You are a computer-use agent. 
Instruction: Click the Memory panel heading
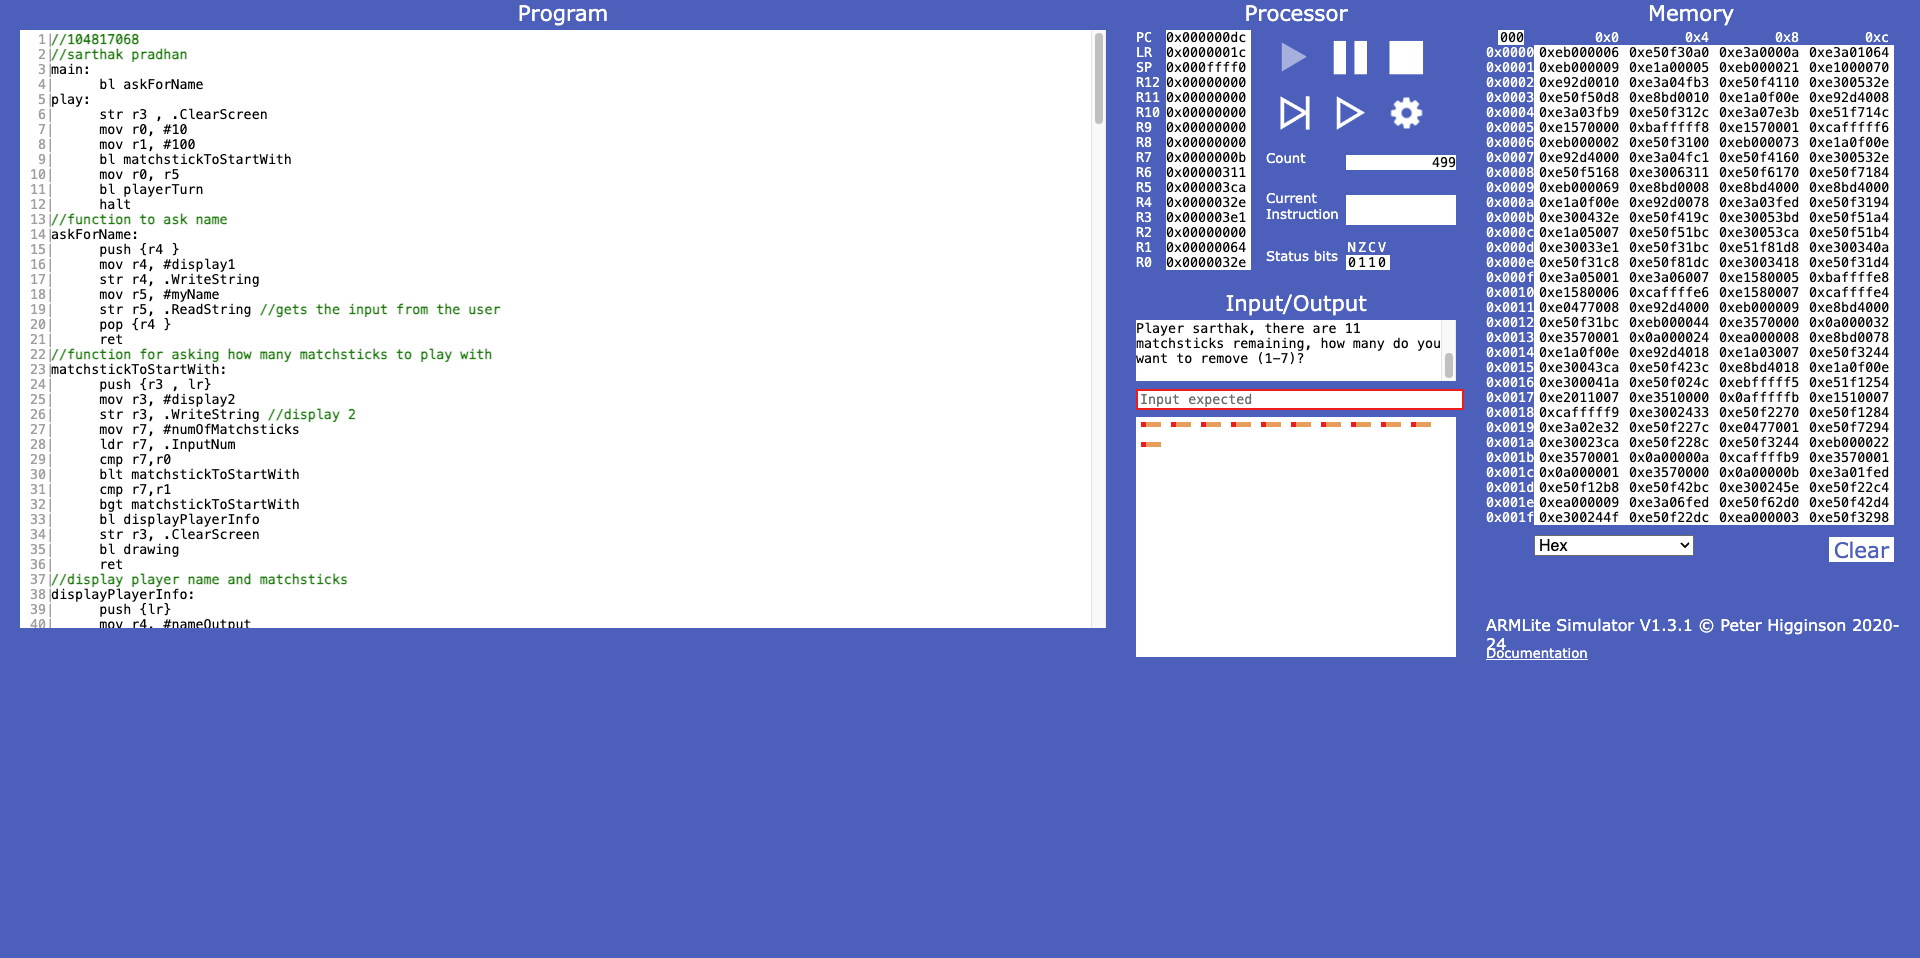click(x=1690, y=14)
